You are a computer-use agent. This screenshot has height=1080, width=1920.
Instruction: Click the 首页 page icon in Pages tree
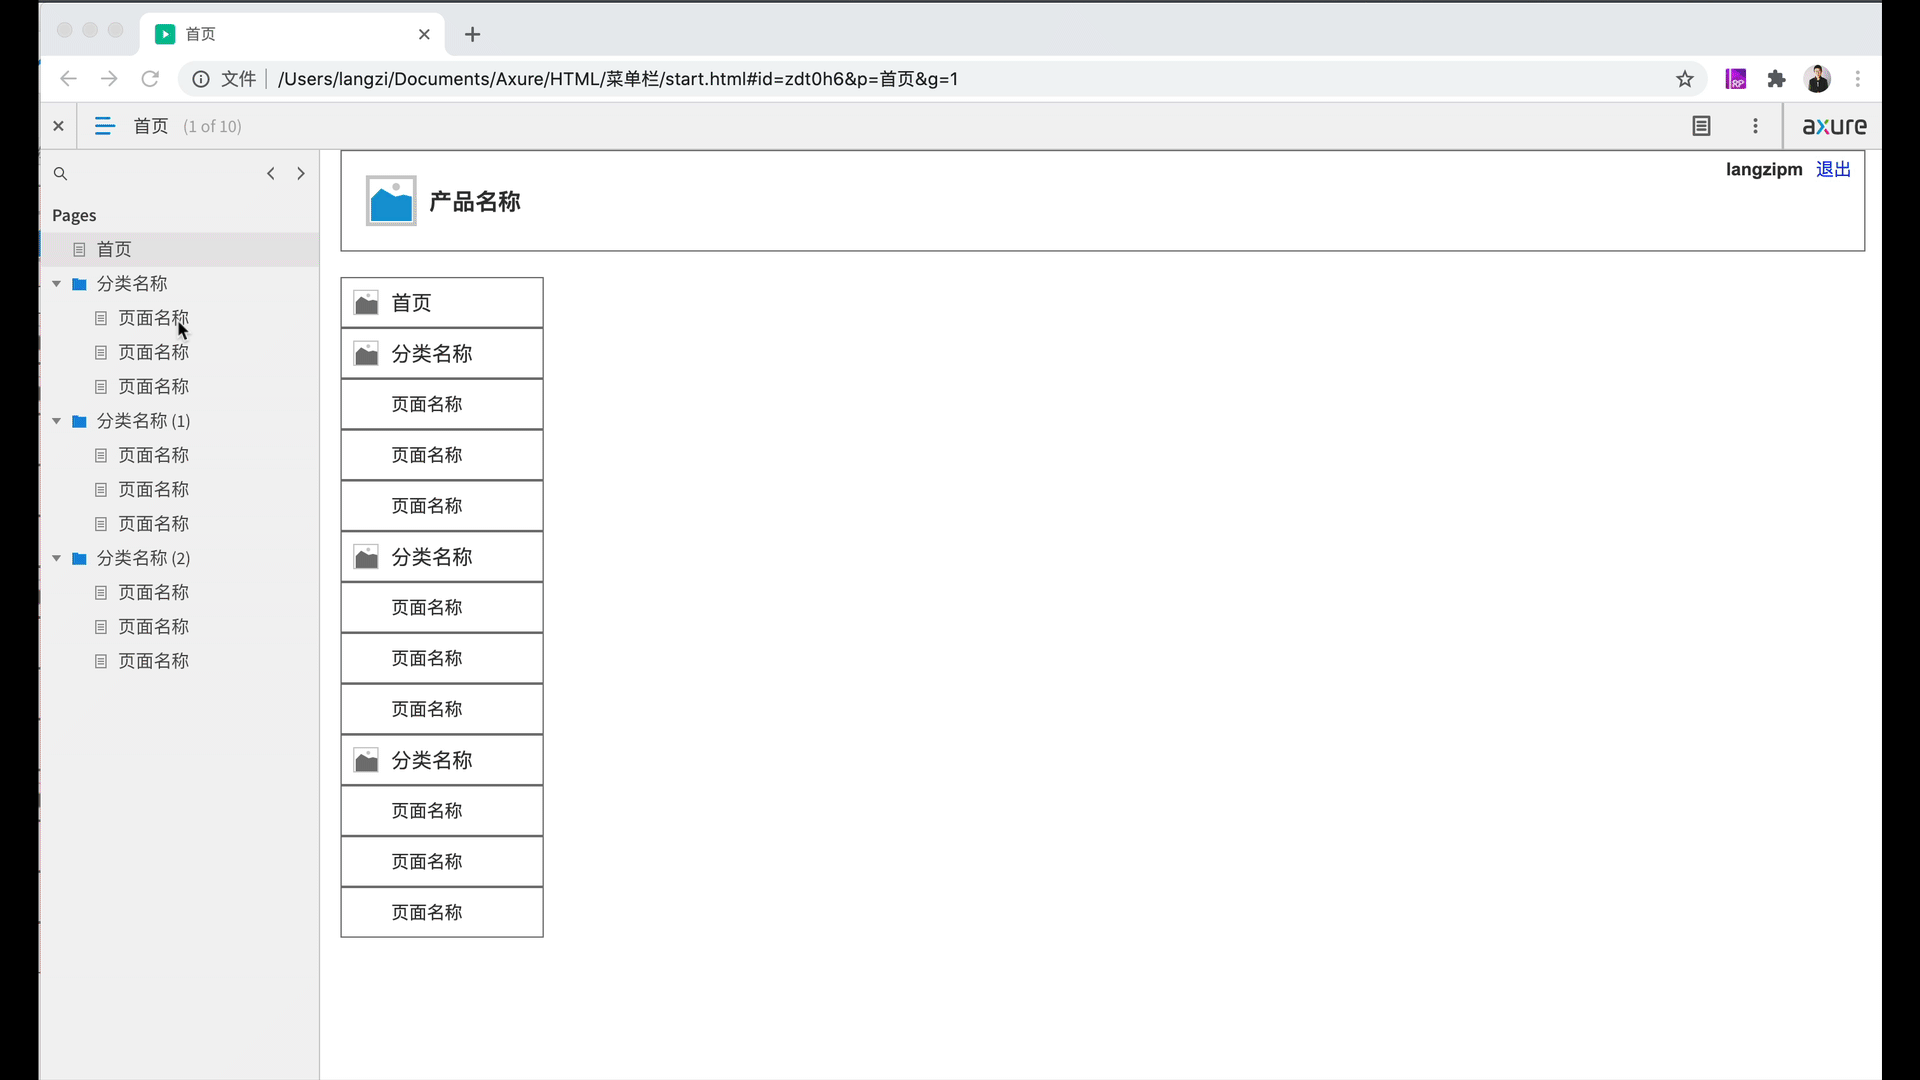(79, 249)
